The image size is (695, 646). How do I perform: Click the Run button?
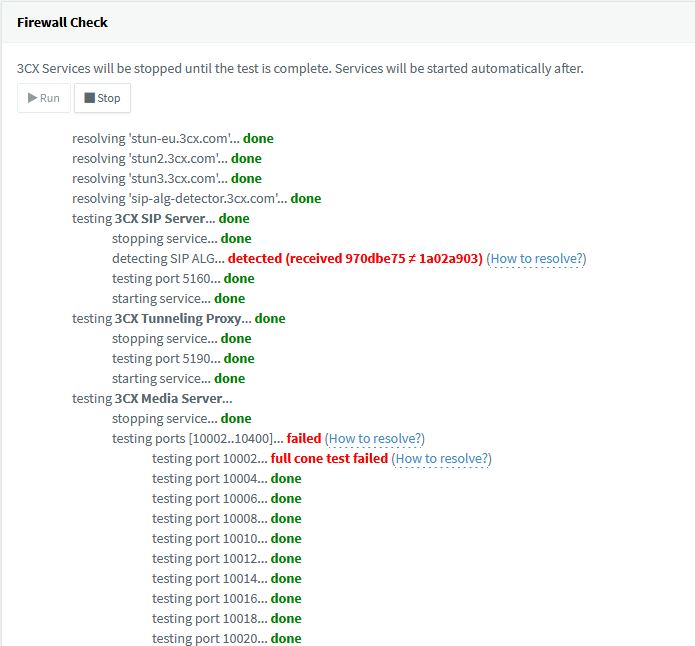coord(43,98)
